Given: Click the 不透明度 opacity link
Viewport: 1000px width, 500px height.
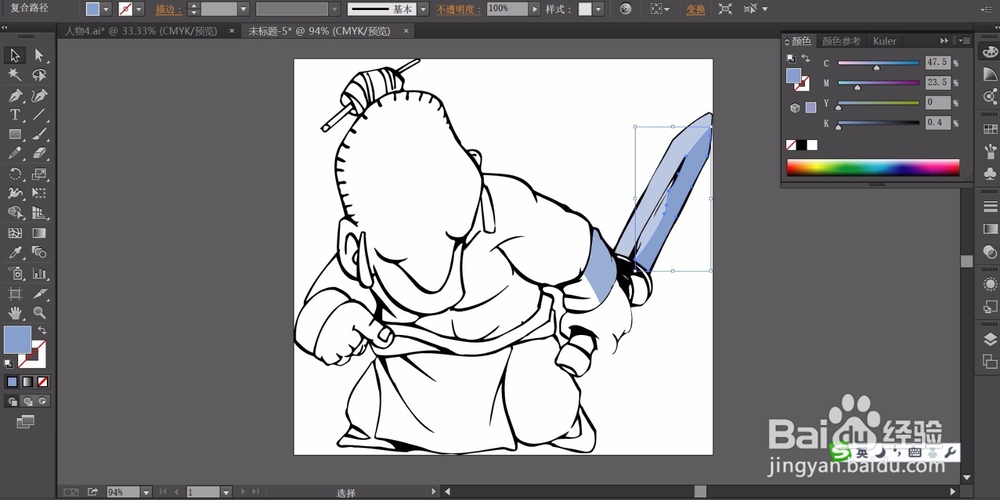Looking at the screenshot, I should pos(458,10).
